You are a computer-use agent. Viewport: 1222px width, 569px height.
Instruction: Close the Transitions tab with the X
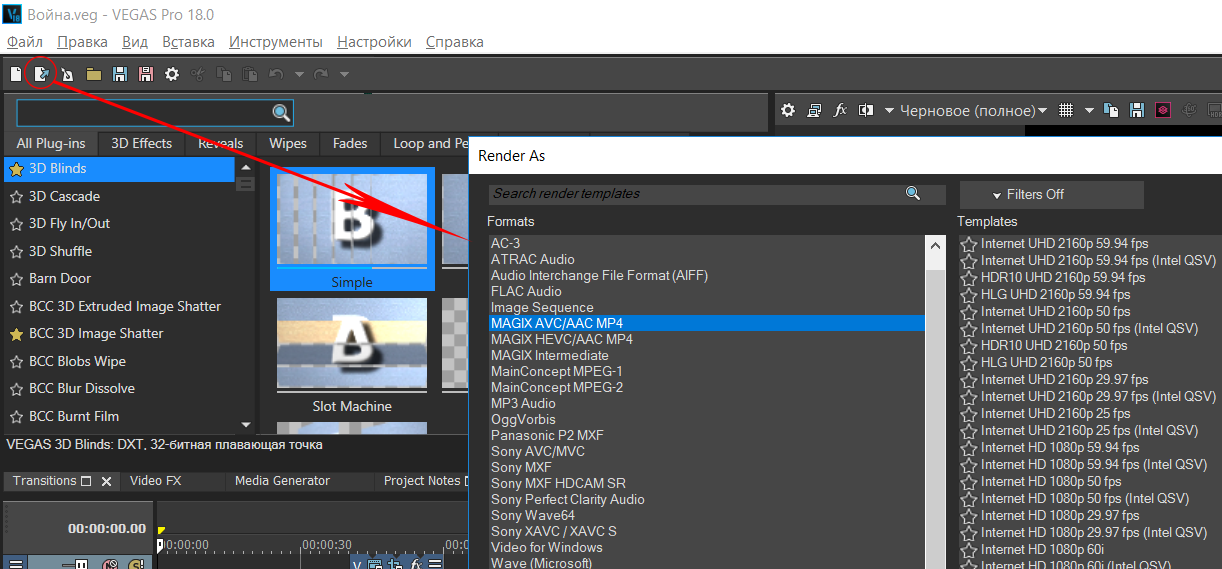coord(107,482)
